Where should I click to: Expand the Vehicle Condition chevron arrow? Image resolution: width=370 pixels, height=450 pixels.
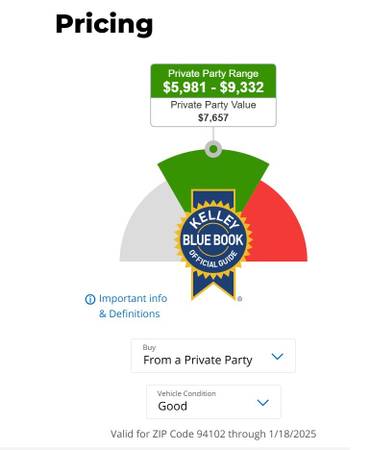click(x=263, y=403)
